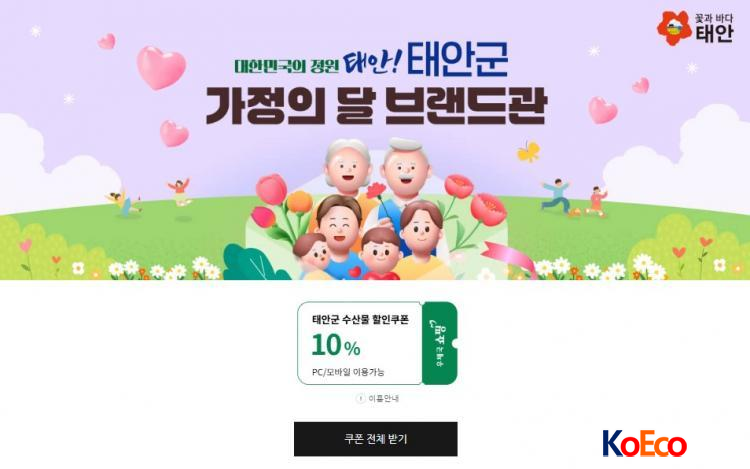Select the 태안군 수산물 할인쿠폰 coupon card
The image size is (750, 469).
tap(360, 343)
